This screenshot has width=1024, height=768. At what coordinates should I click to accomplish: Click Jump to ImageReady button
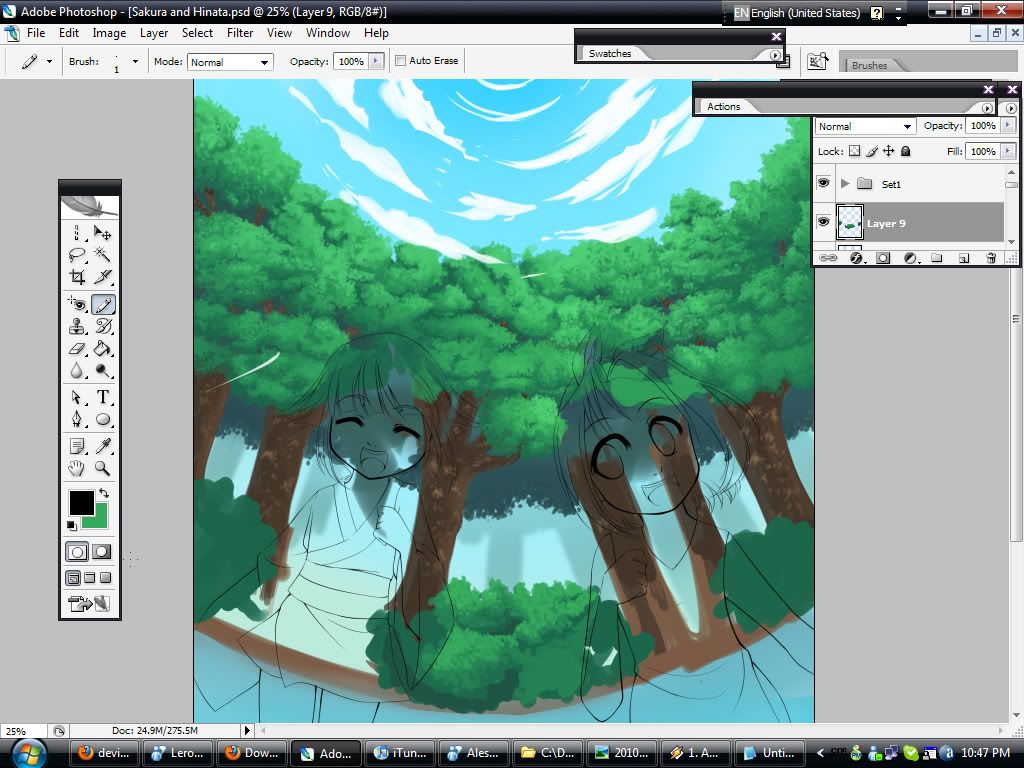tap(89, 603)
